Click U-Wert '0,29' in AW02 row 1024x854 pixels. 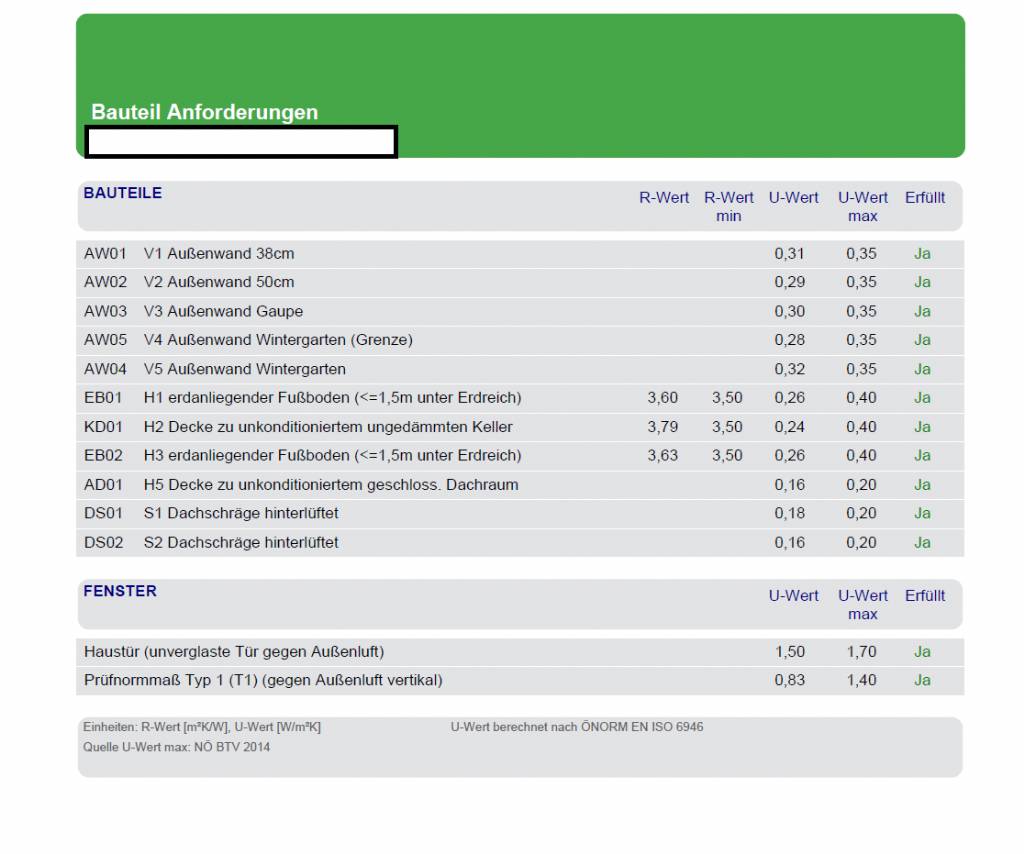tap(790, 282)
